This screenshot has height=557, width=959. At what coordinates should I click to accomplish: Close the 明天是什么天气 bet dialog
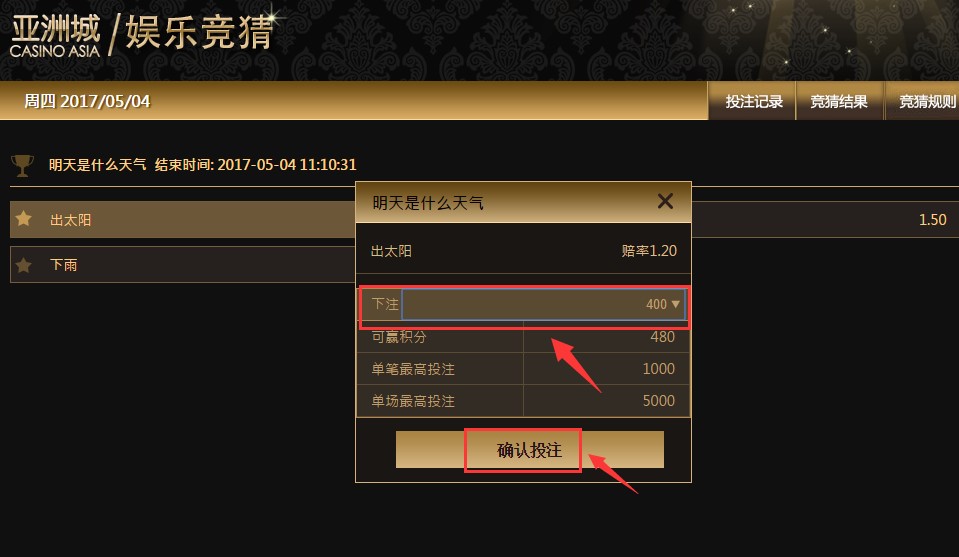click(x=665, y=201)
